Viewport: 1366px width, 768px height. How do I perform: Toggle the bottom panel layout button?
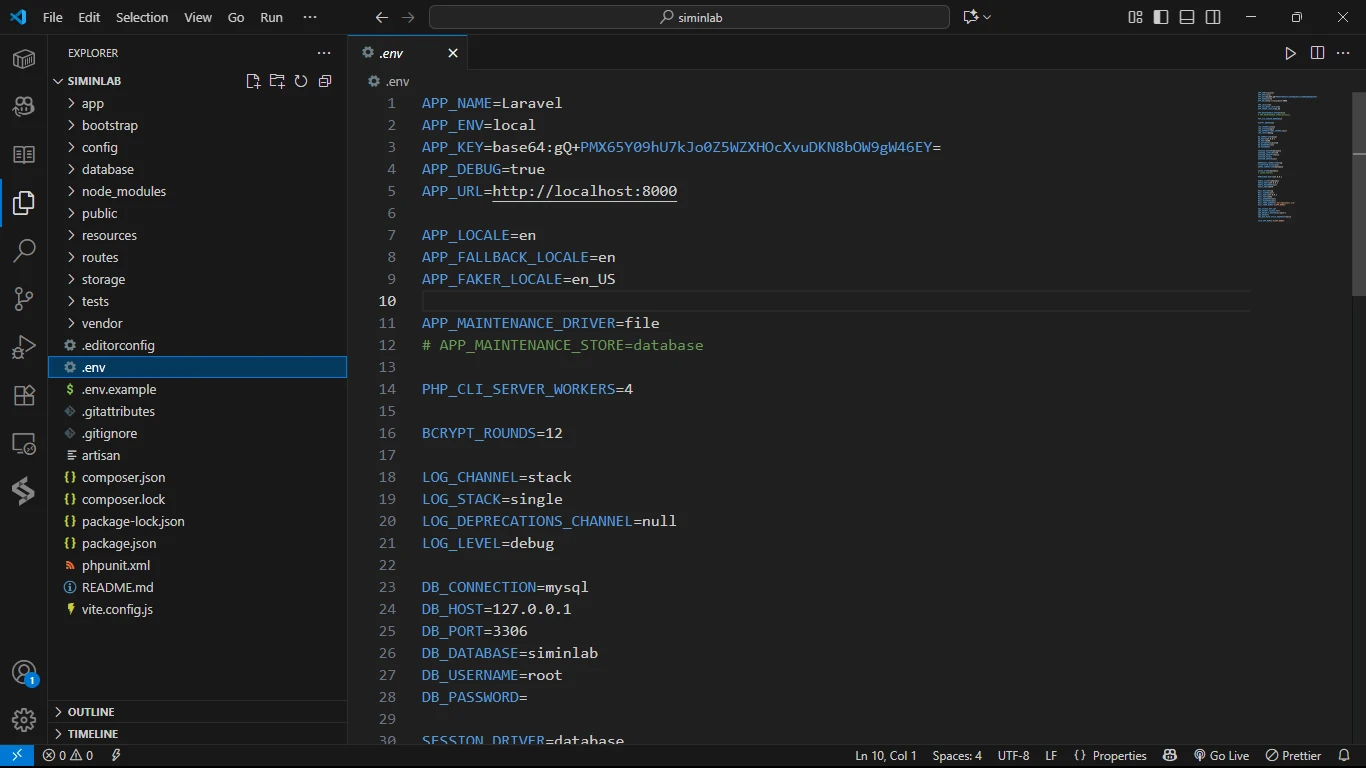click(1187, 17)
